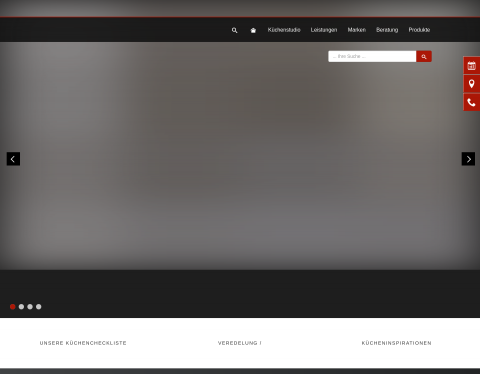The width and height of the screenshot is (480, 374).
Task: Focus the 'Ihre Suche' search field
Action: [372, 56]
